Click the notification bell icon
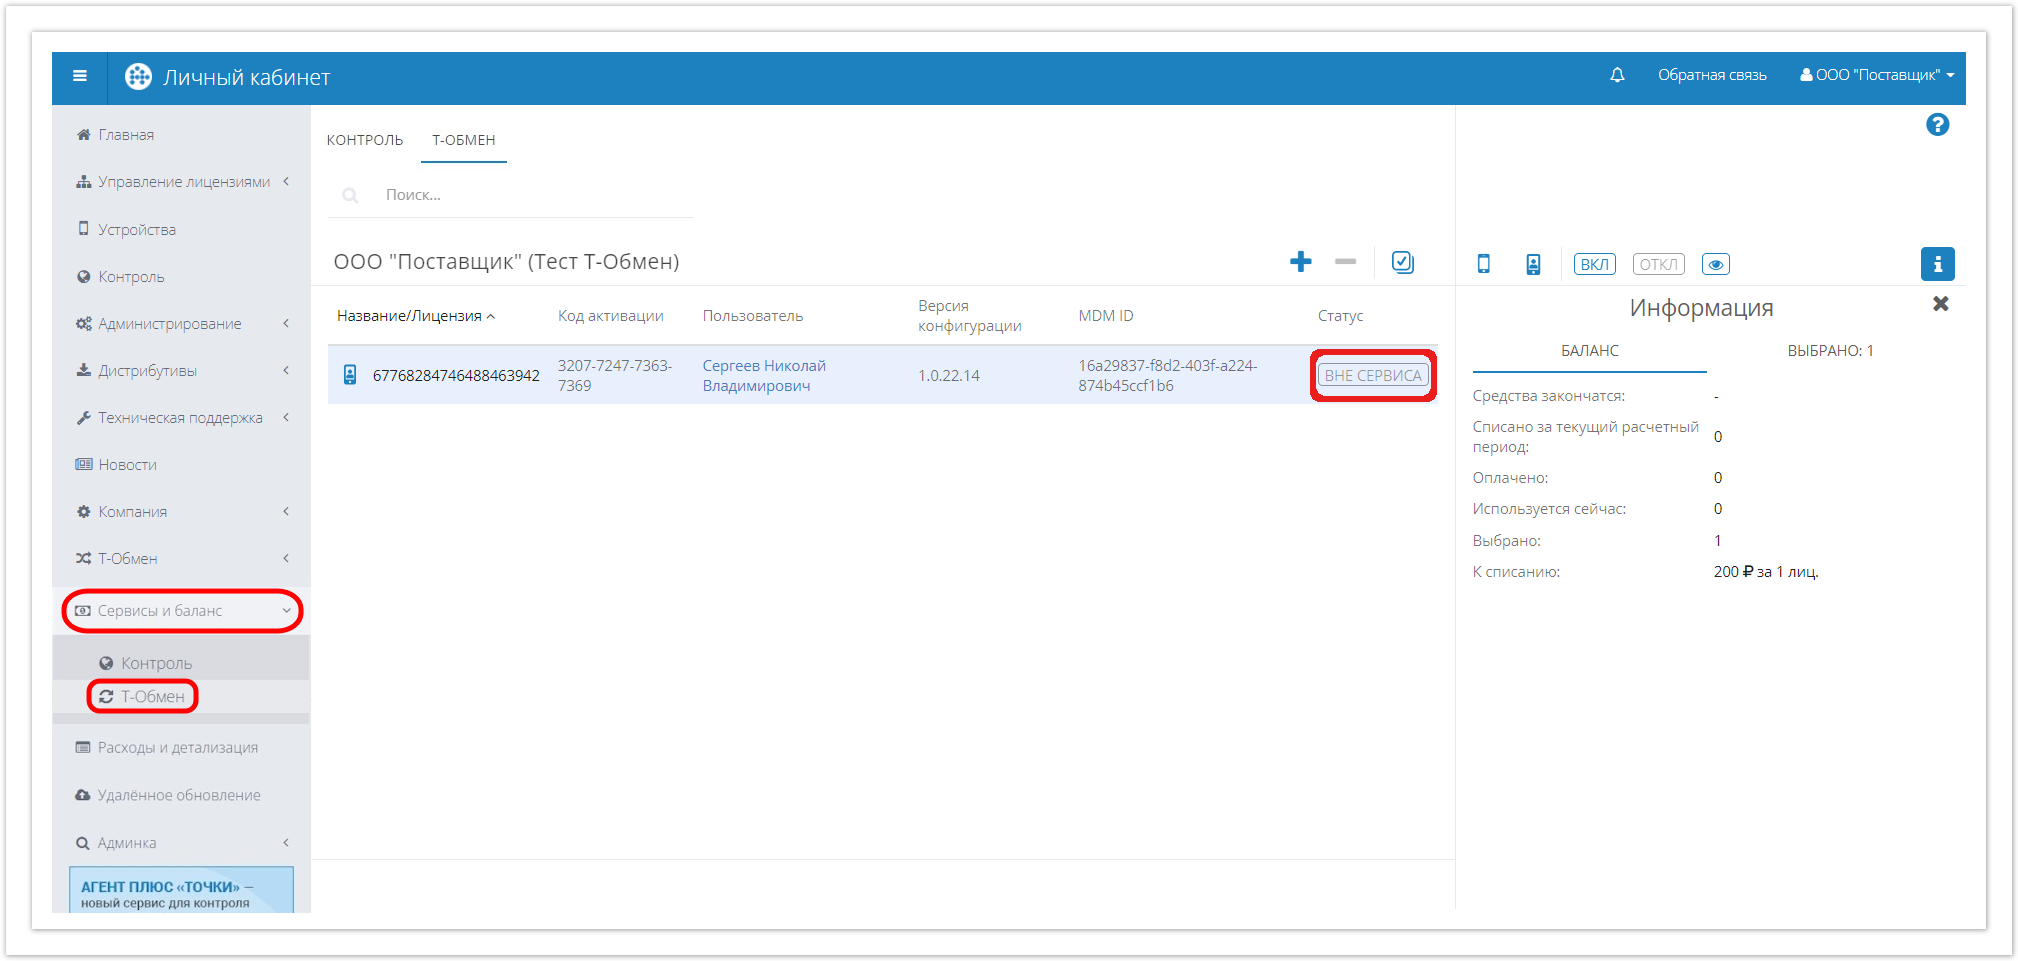 1617,75
